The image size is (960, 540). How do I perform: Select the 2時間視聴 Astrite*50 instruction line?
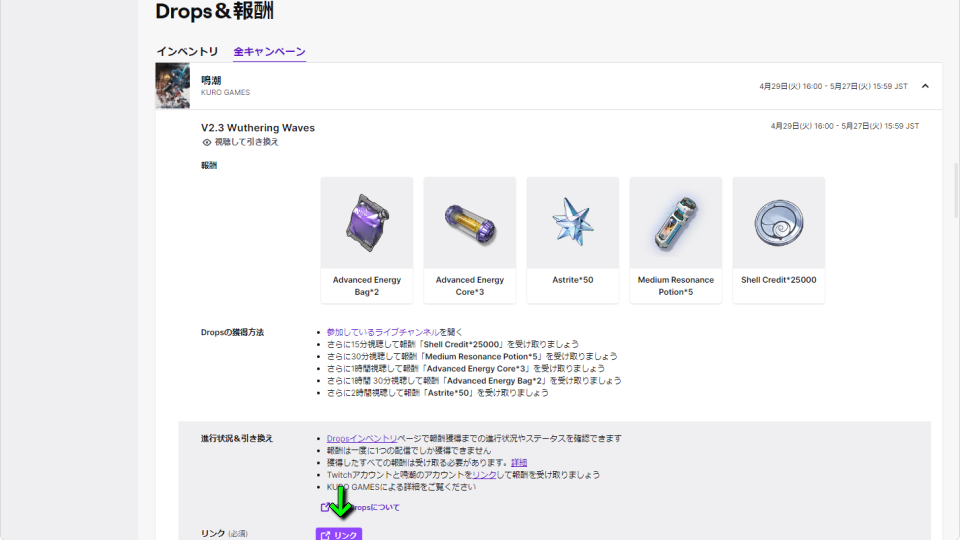tap(437, 393)
